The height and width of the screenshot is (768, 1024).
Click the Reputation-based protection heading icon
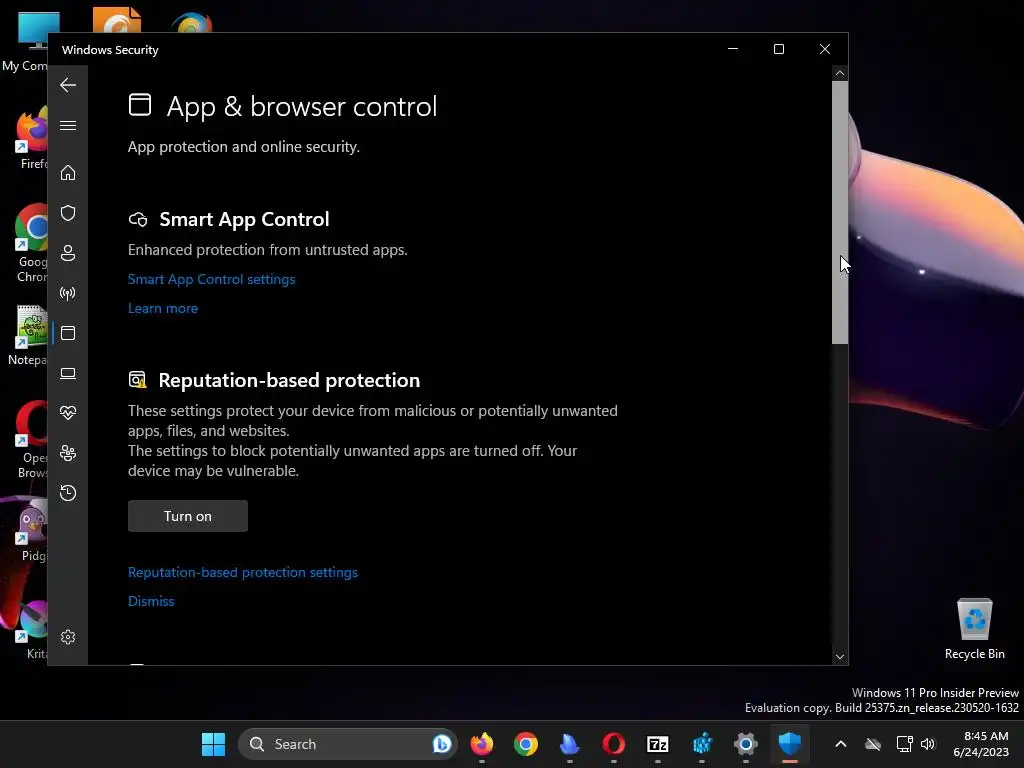(138, 380)
